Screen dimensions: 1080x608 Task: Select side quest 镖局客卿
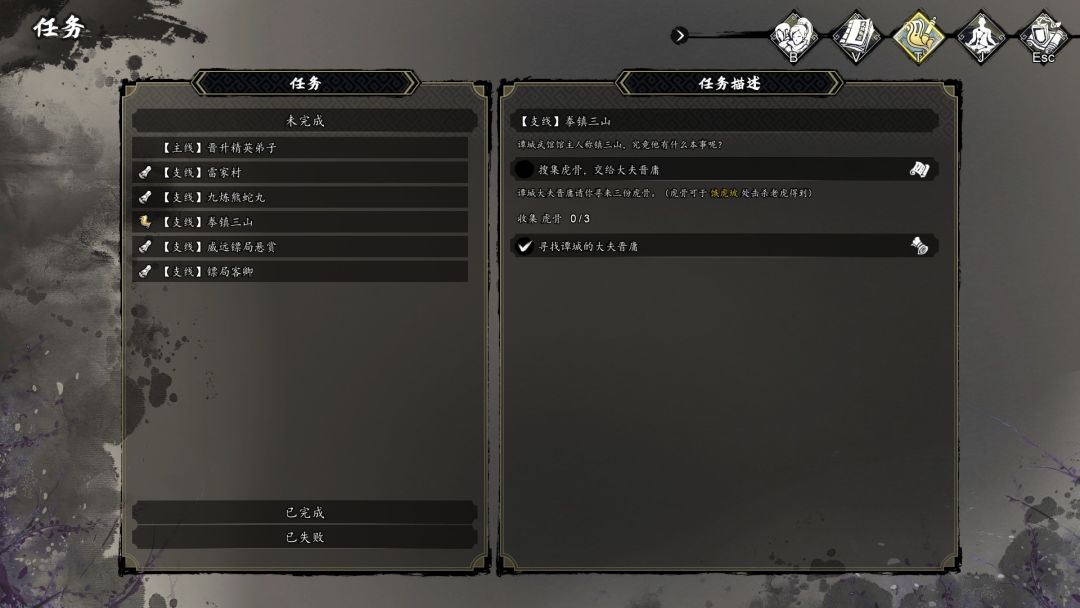tap(300, 271)
